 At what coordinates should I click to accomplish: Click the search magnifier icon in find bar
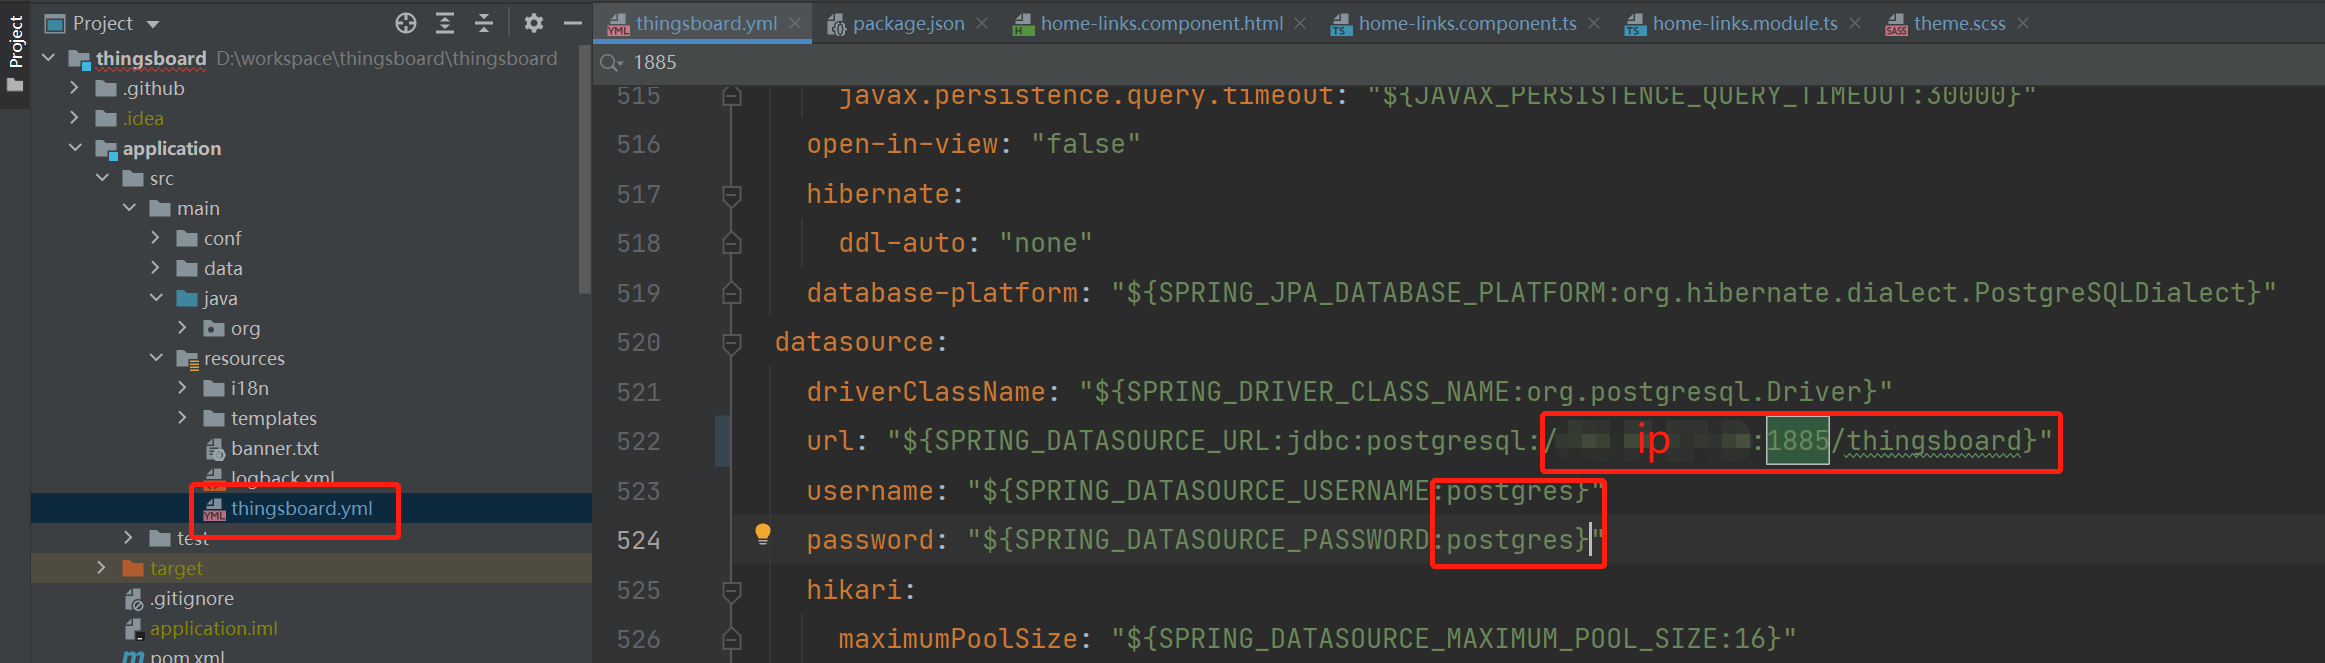pyautogui.click(x=610, y=63)
